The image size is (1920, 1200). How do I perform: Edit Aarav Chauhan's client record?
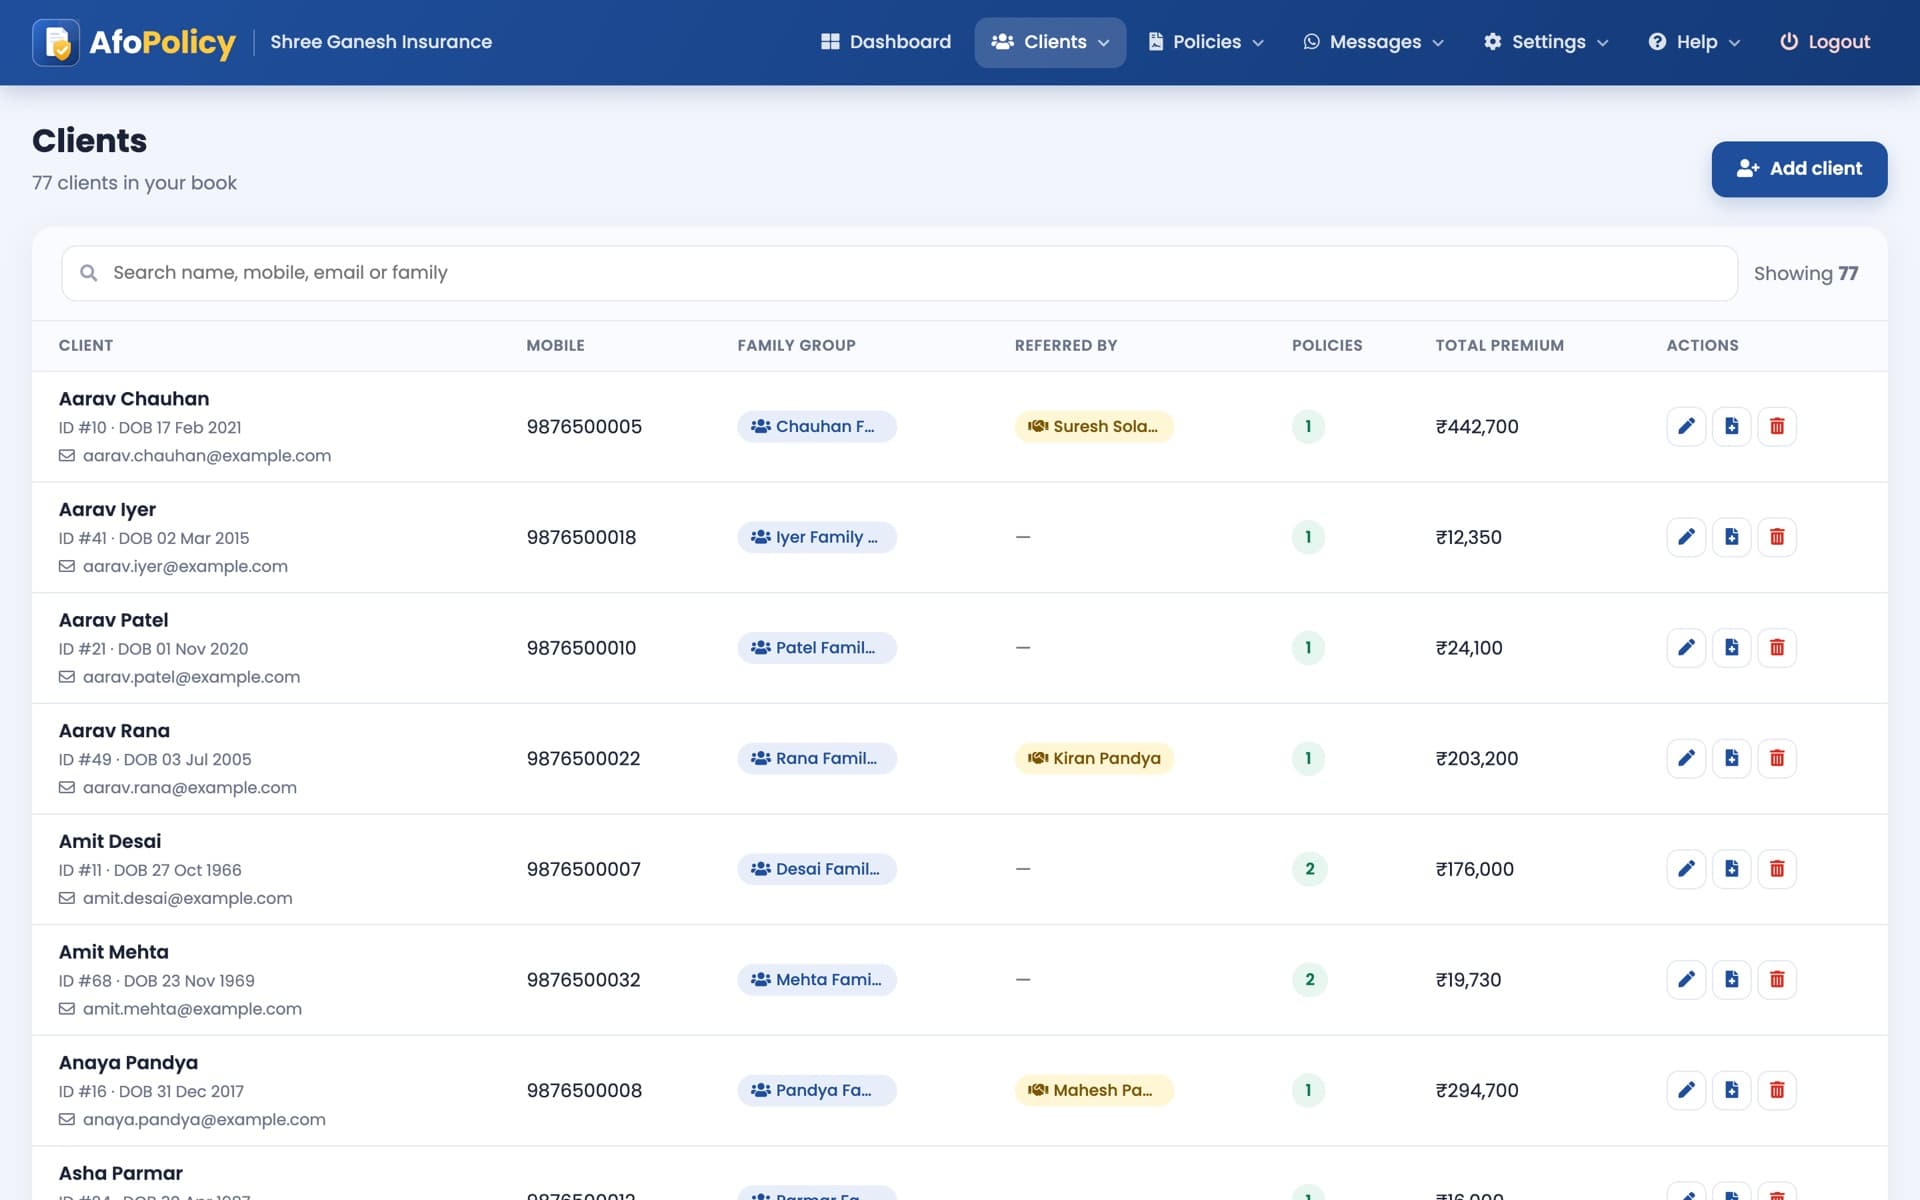tap(1686, 426)
